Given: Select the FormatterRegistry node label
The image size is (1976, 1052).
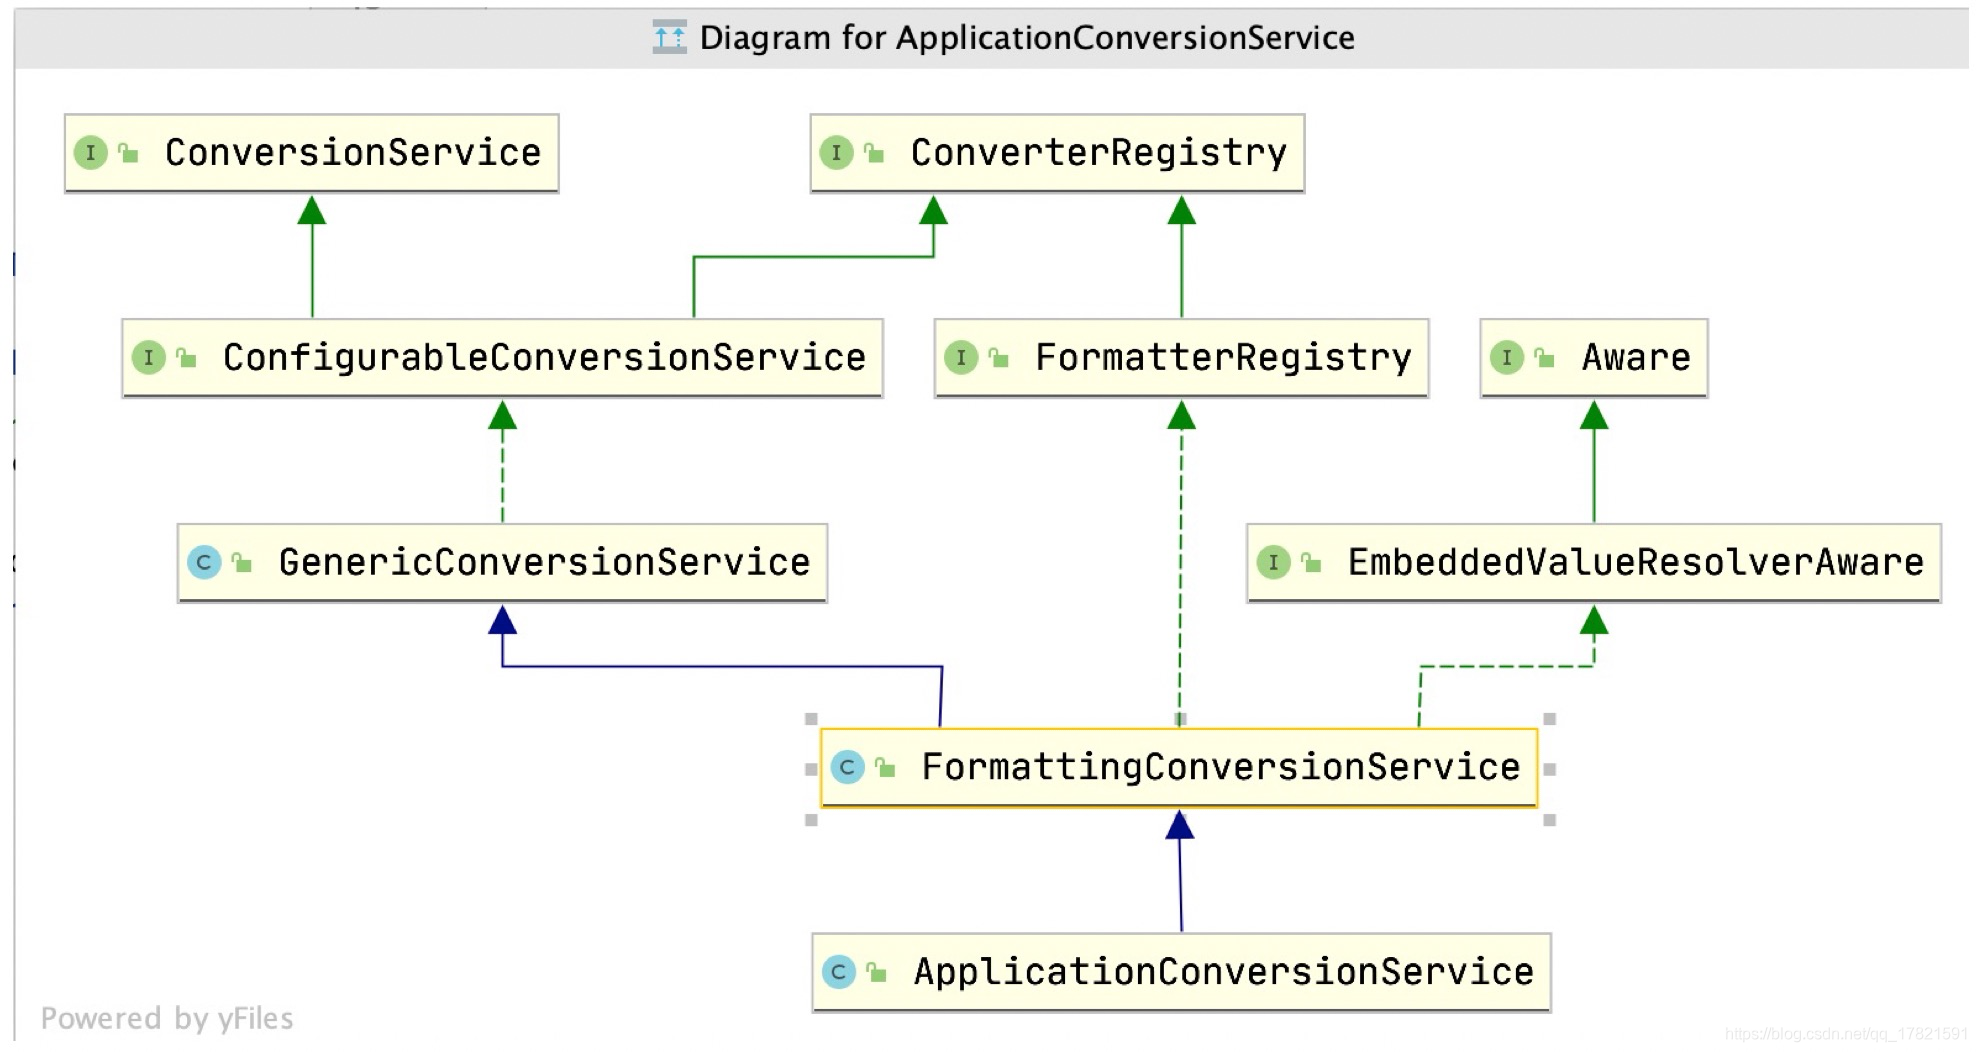Looking at the screenshot, I should coord(1223,357).
